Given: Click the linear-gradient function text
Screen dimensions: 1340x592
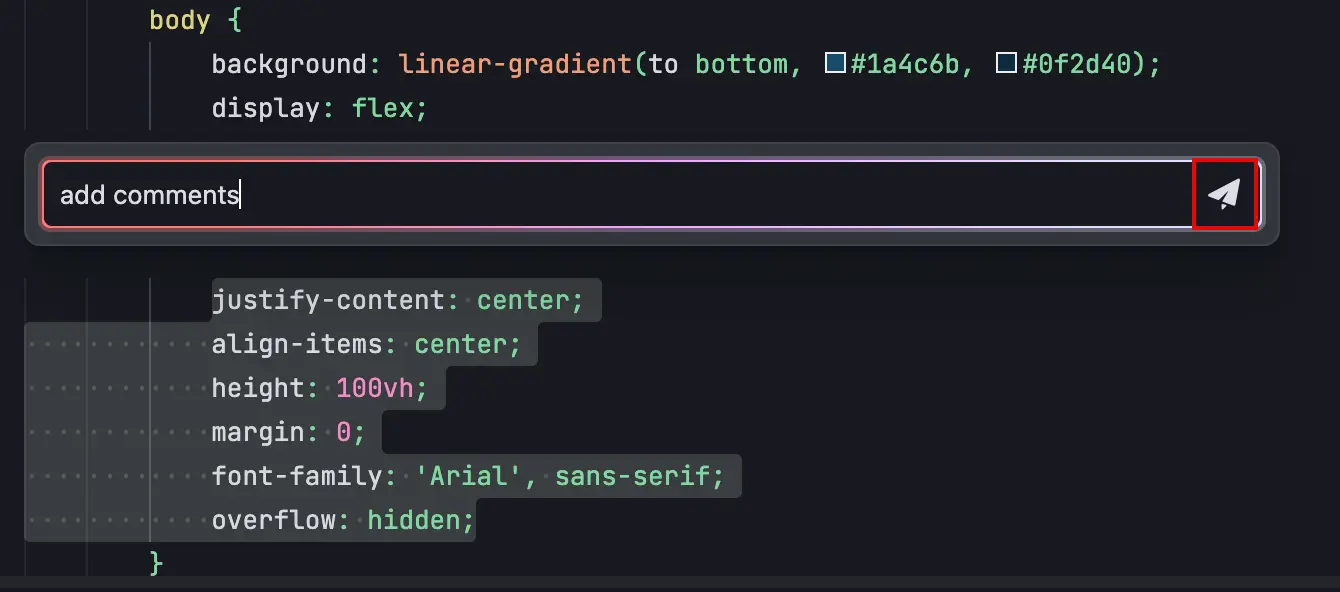Looking at the screenshot, I should [x=515, y=64].
